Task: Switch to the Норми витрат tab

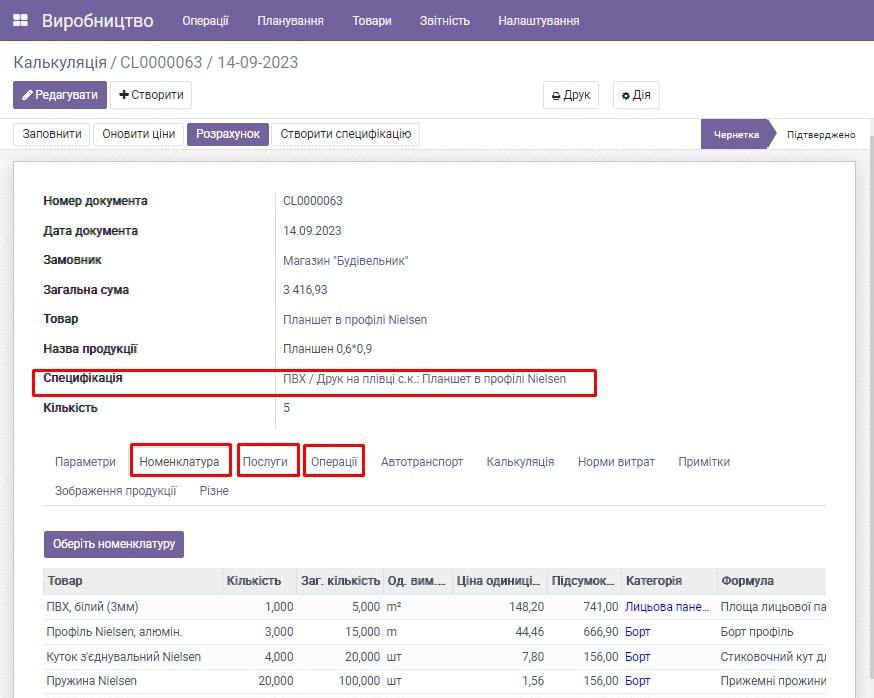Action: [x=616, y=462]
